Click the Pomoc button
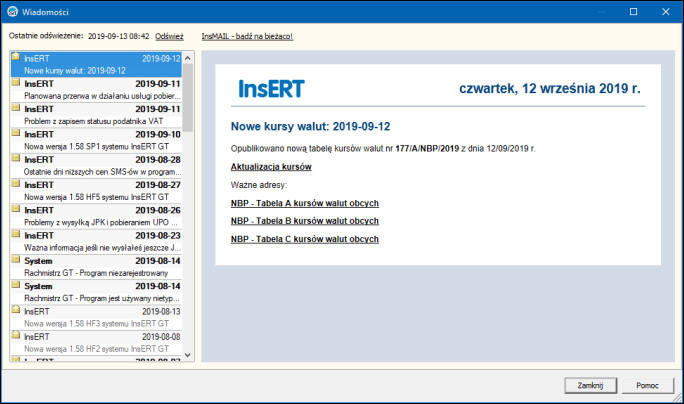This screenshot has width=684, height=404. pos(647,385)
